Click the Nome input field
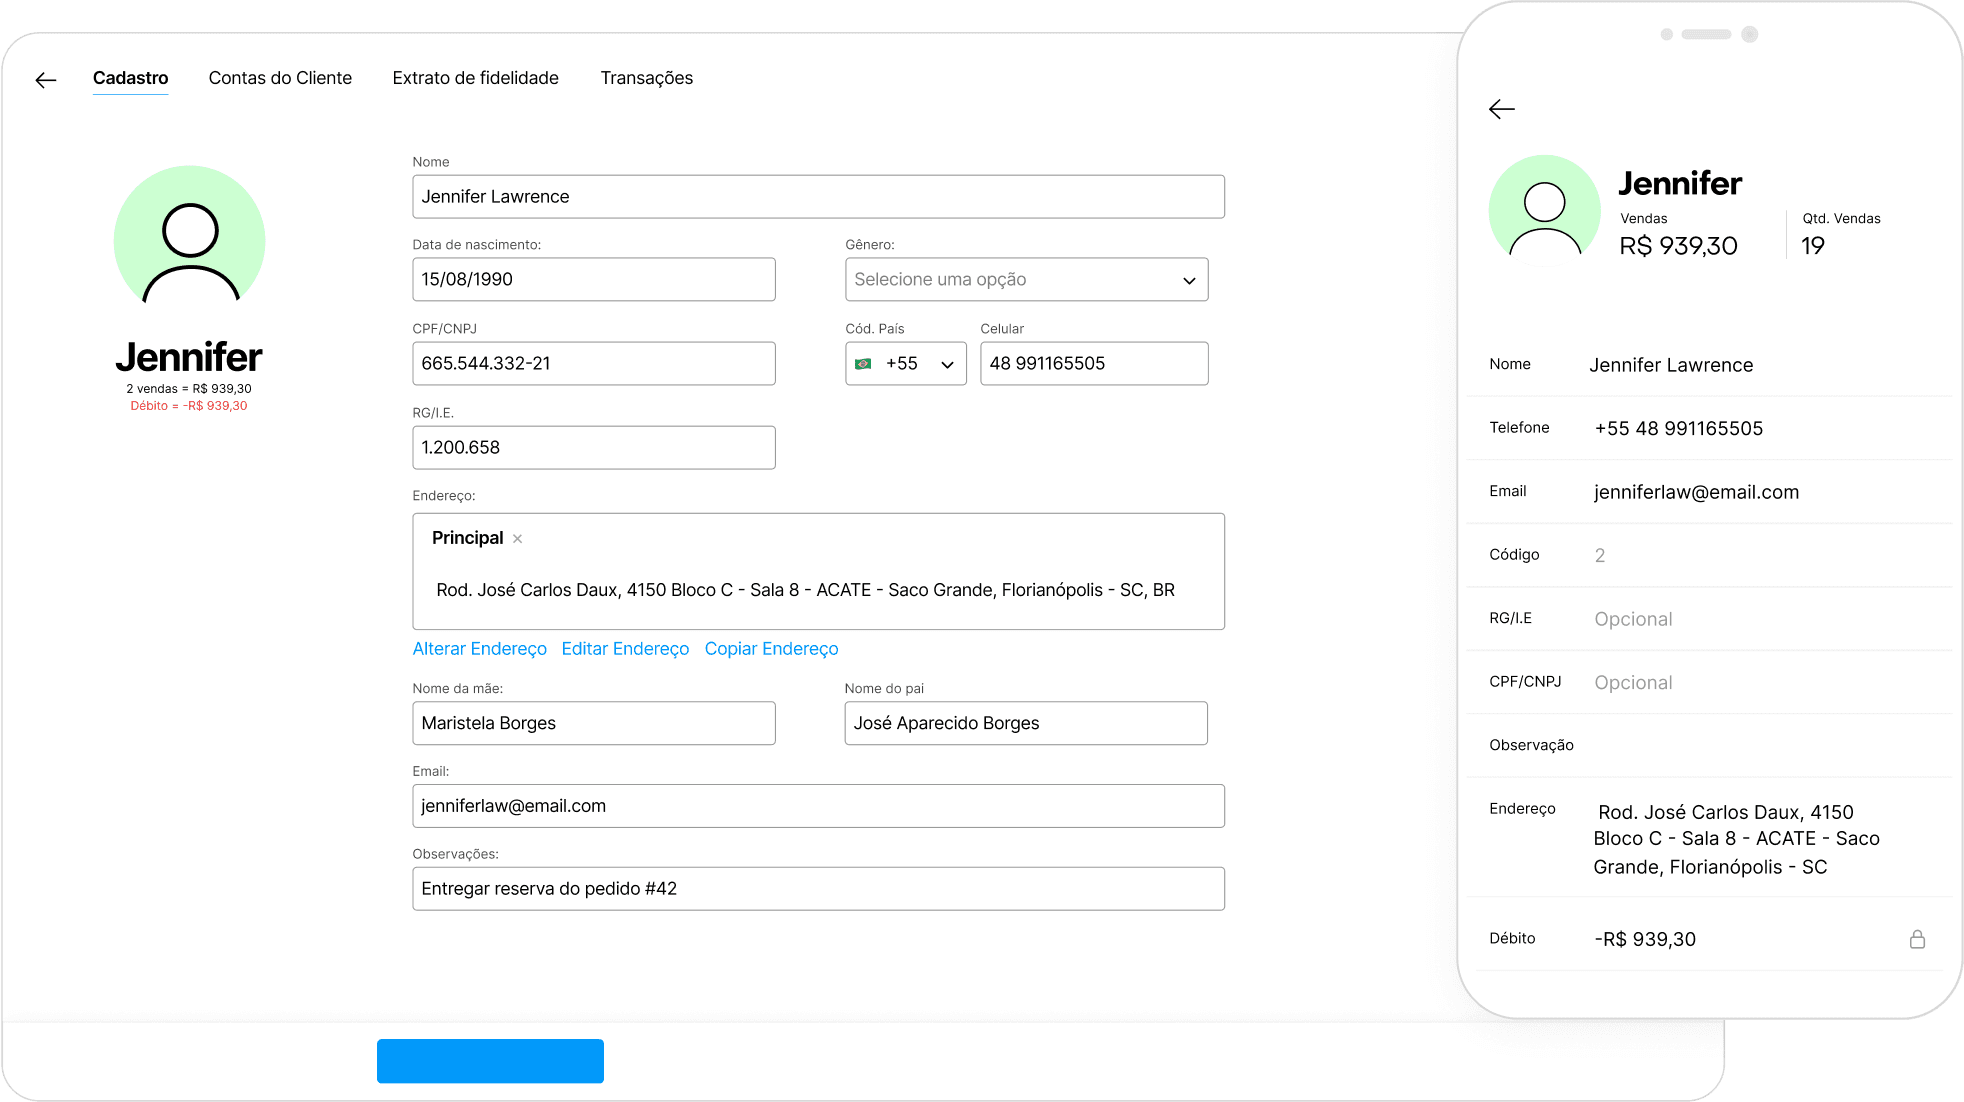The width and height of the screenshot is (1964, 1102). pos(817,197)
